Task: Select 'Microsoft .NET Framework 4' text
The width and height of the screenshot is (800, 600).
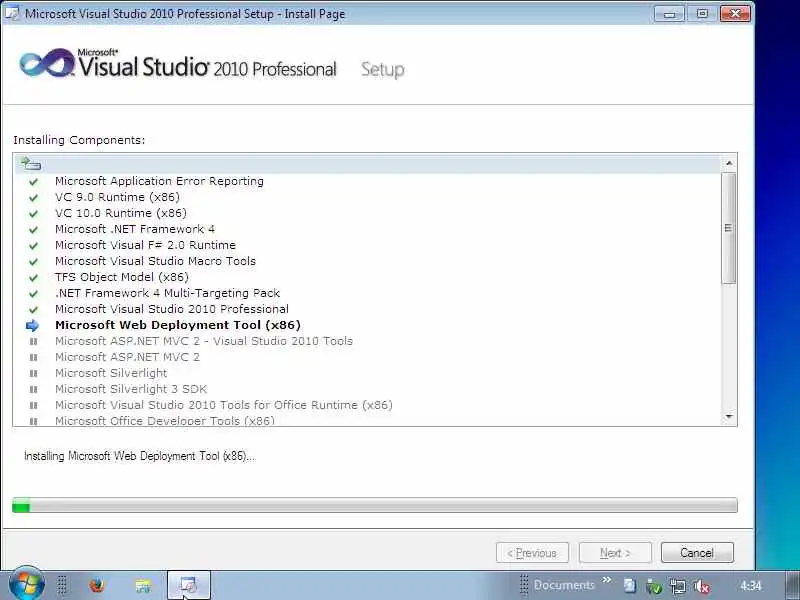Action: click(x=135, y=229)
